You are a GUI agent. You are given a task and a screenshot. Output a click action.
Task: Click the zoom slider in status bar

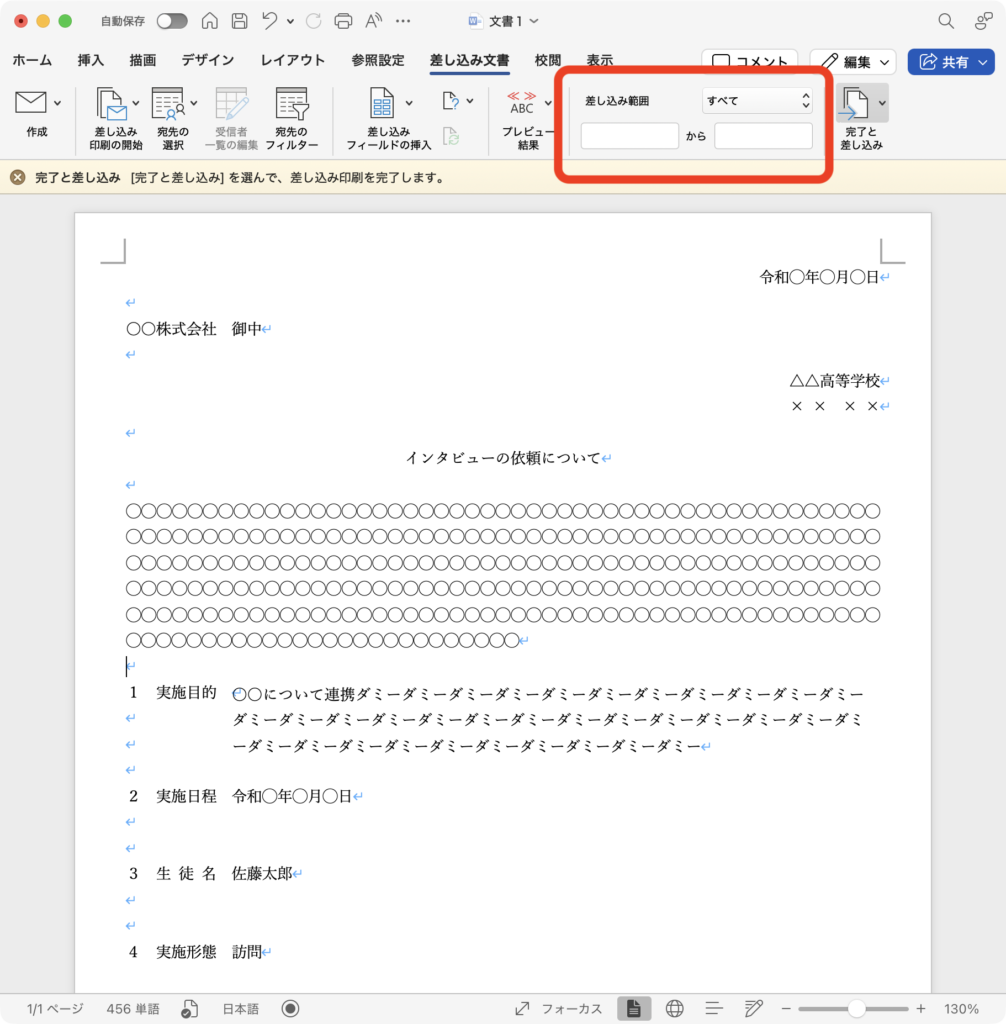tap(856, 1008)
